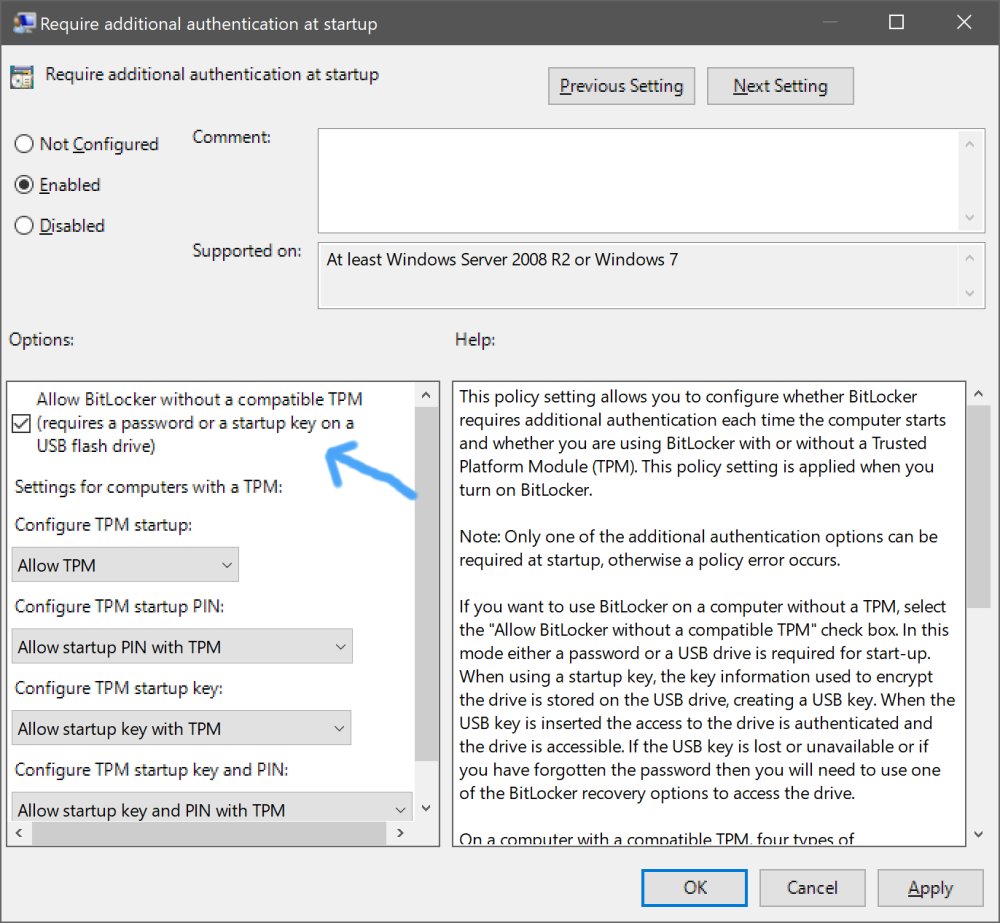Click Comment box scroll down arrow
Viewport: 1000px width, 923px height.
pyautogui.click(x=969, y=218)
